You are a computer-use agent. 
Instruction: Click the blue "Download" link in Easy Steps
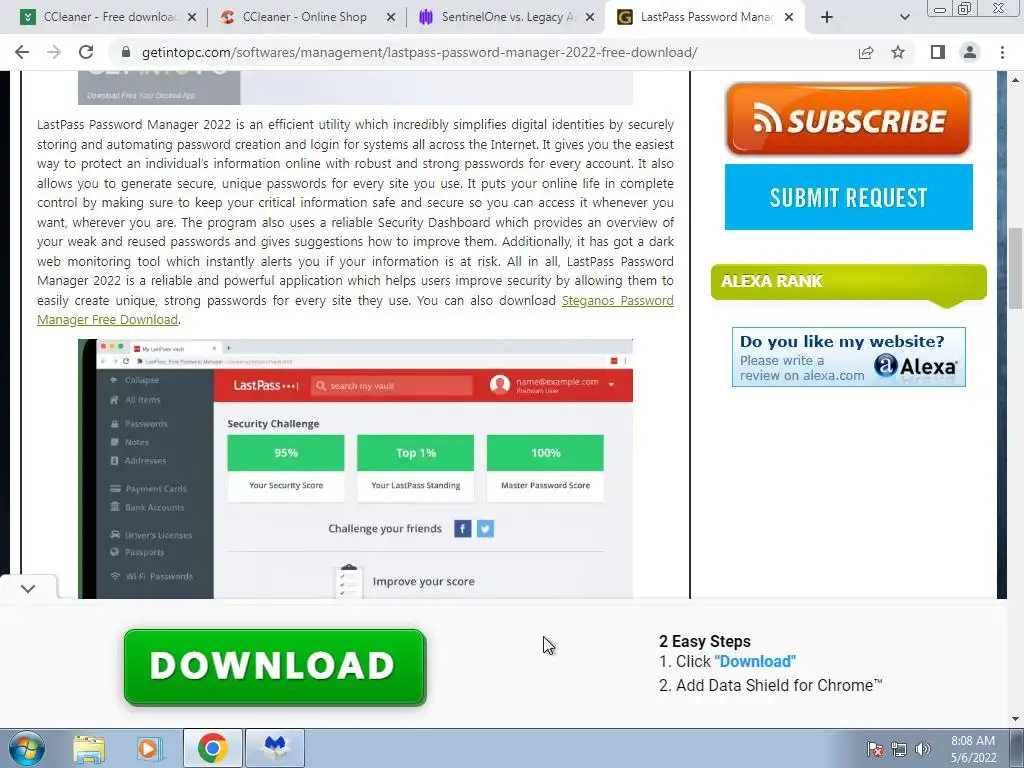coord(755,662)
